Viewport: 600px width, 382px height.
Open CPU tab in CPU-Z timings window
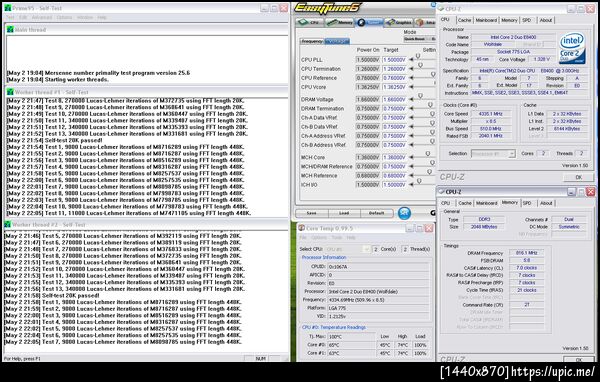tap(446, 203)
